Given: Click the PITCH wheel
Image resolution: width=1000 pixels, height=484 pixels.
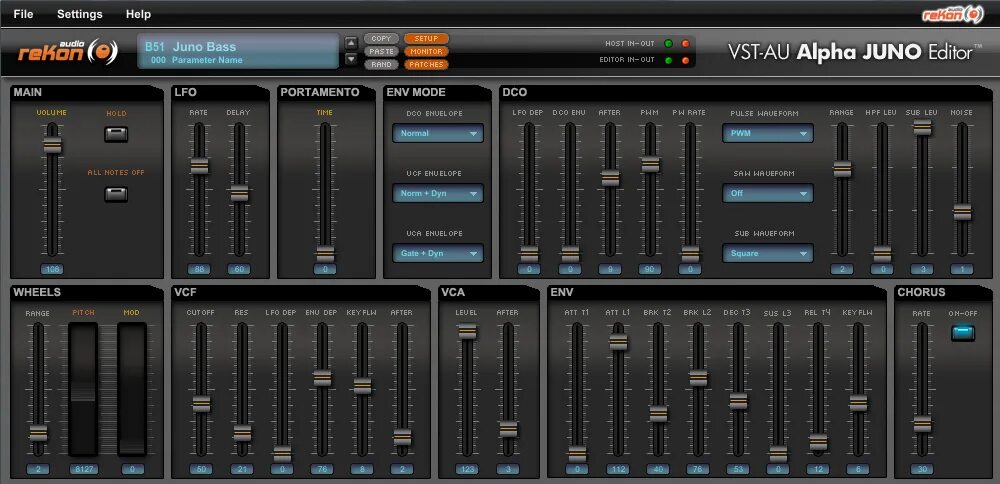Looking at the screenshot, I should 84,389.
